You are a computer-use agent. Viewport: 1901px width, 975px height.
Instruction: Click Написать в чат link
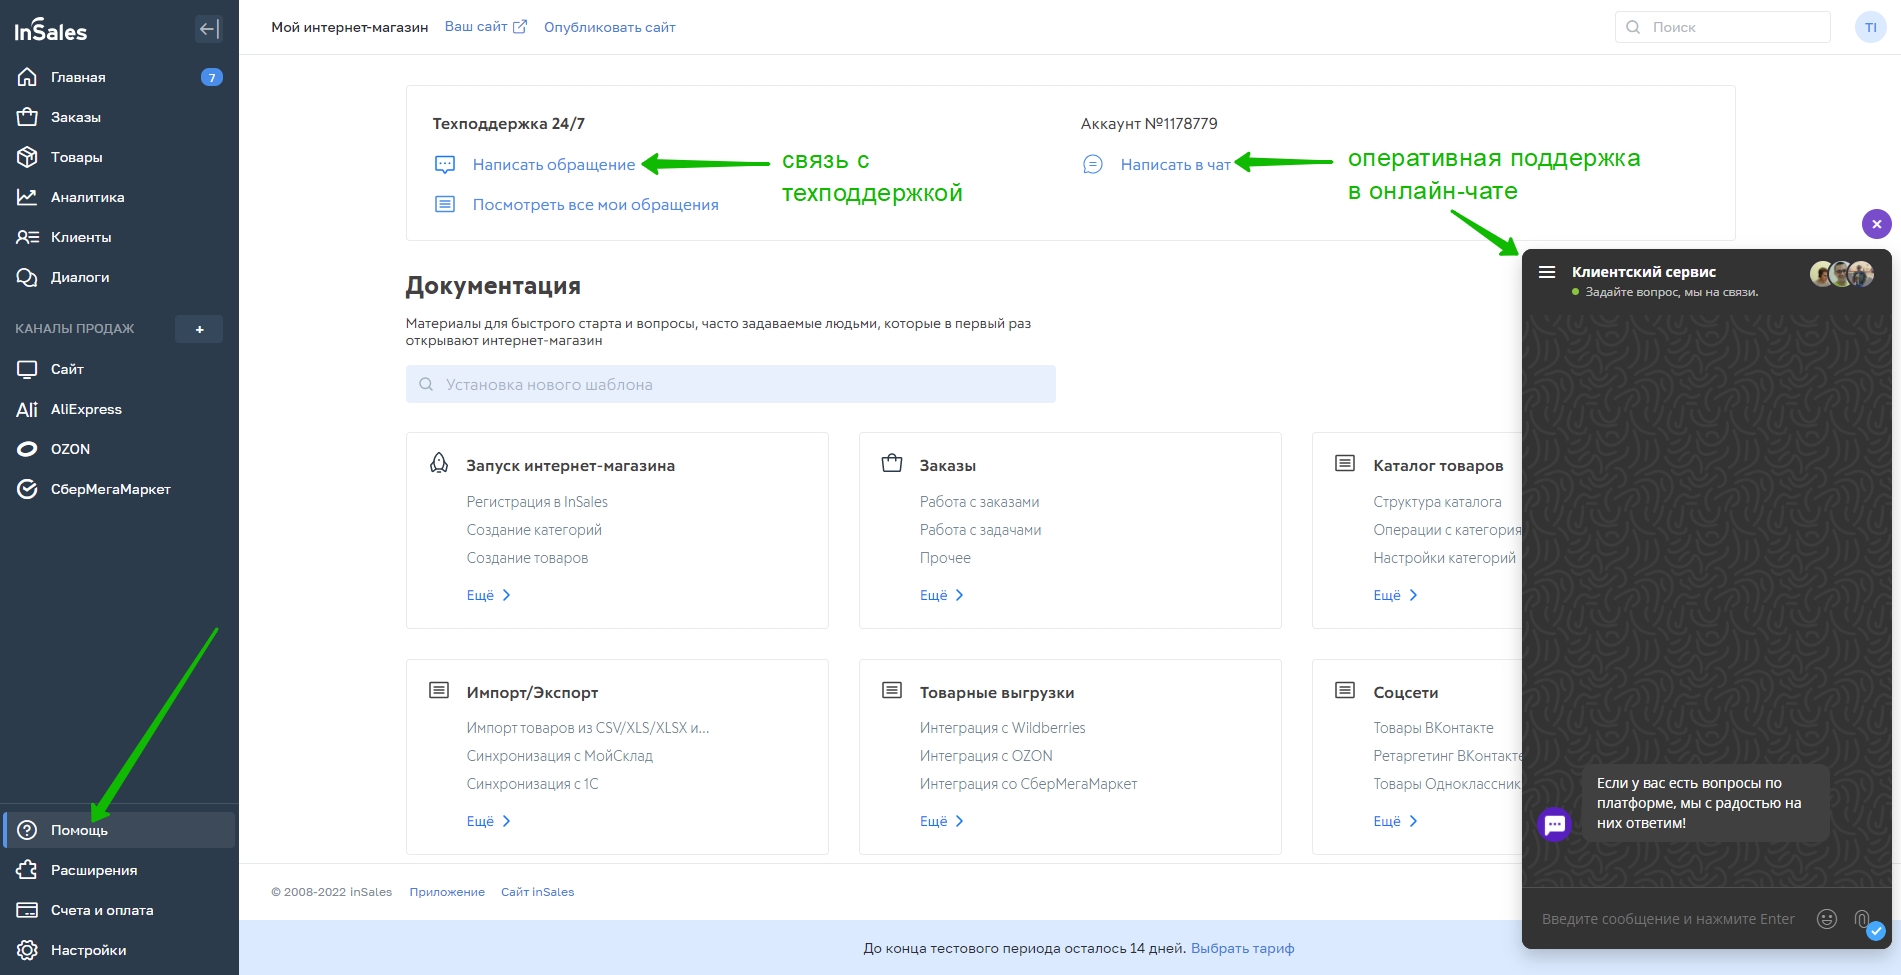coord(1175,164)
